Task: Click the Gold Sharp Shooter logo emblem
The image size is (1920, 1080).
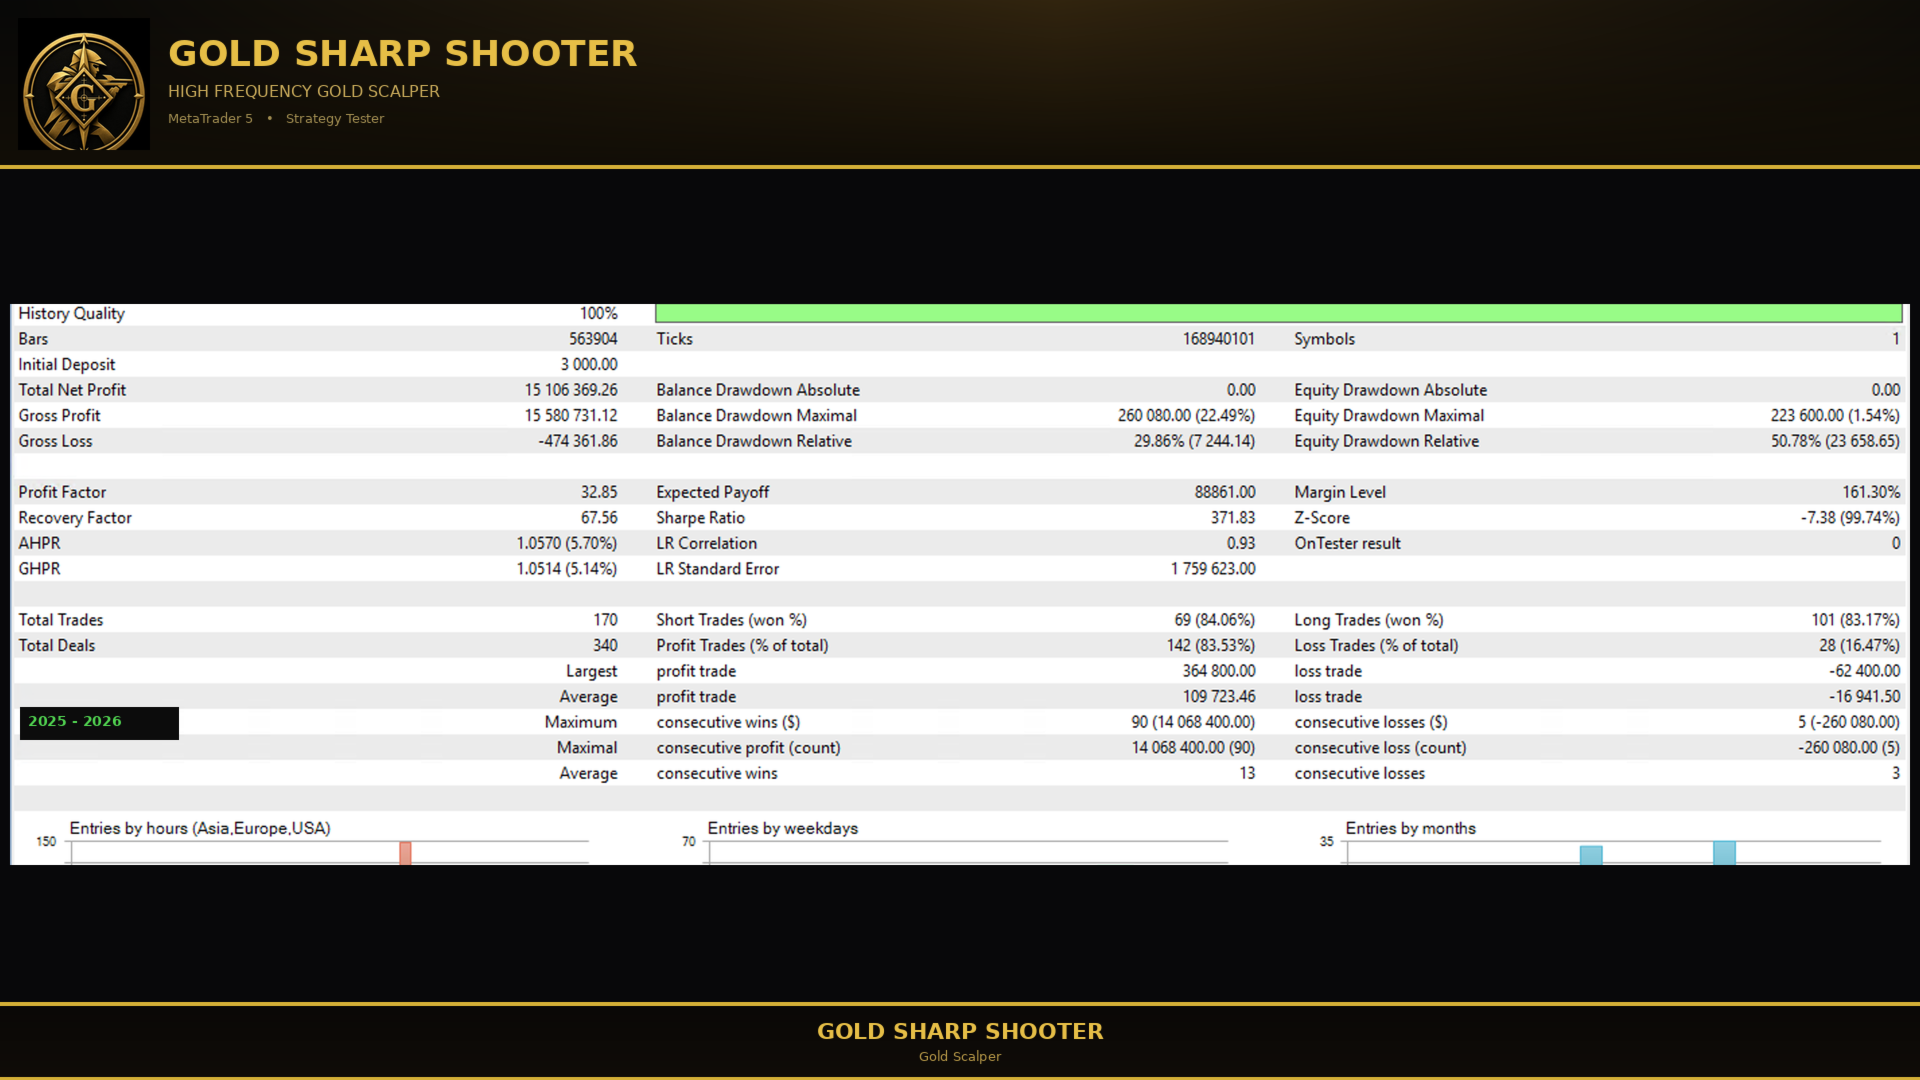Action: point(84,84)
